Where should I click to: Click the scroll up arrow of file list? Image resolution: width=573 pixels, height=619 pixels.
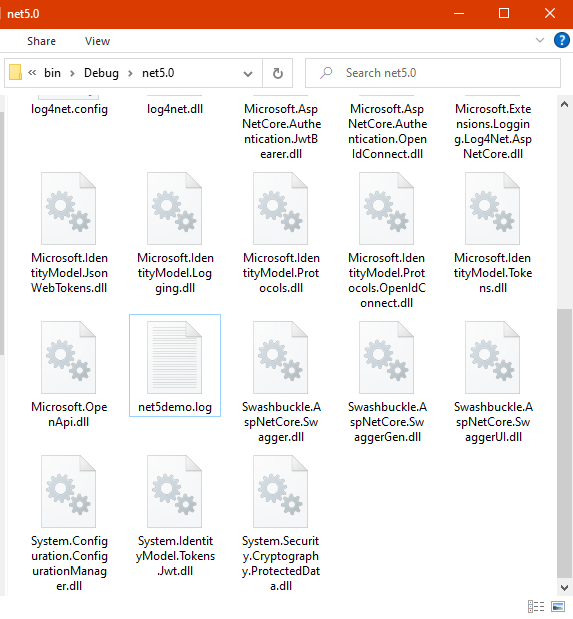point(564,105)
